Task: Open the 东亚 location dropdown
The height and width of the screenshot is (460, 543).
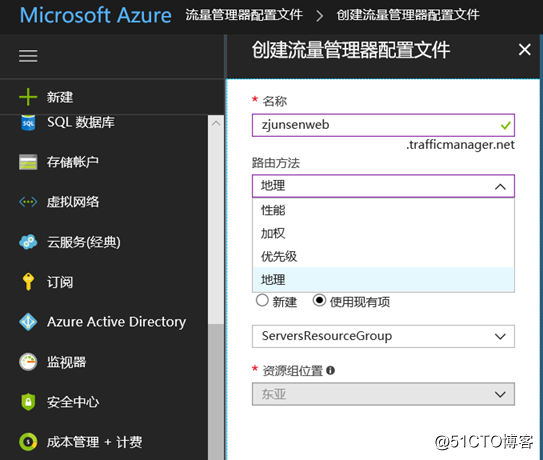Action: (x=383, y=394)
